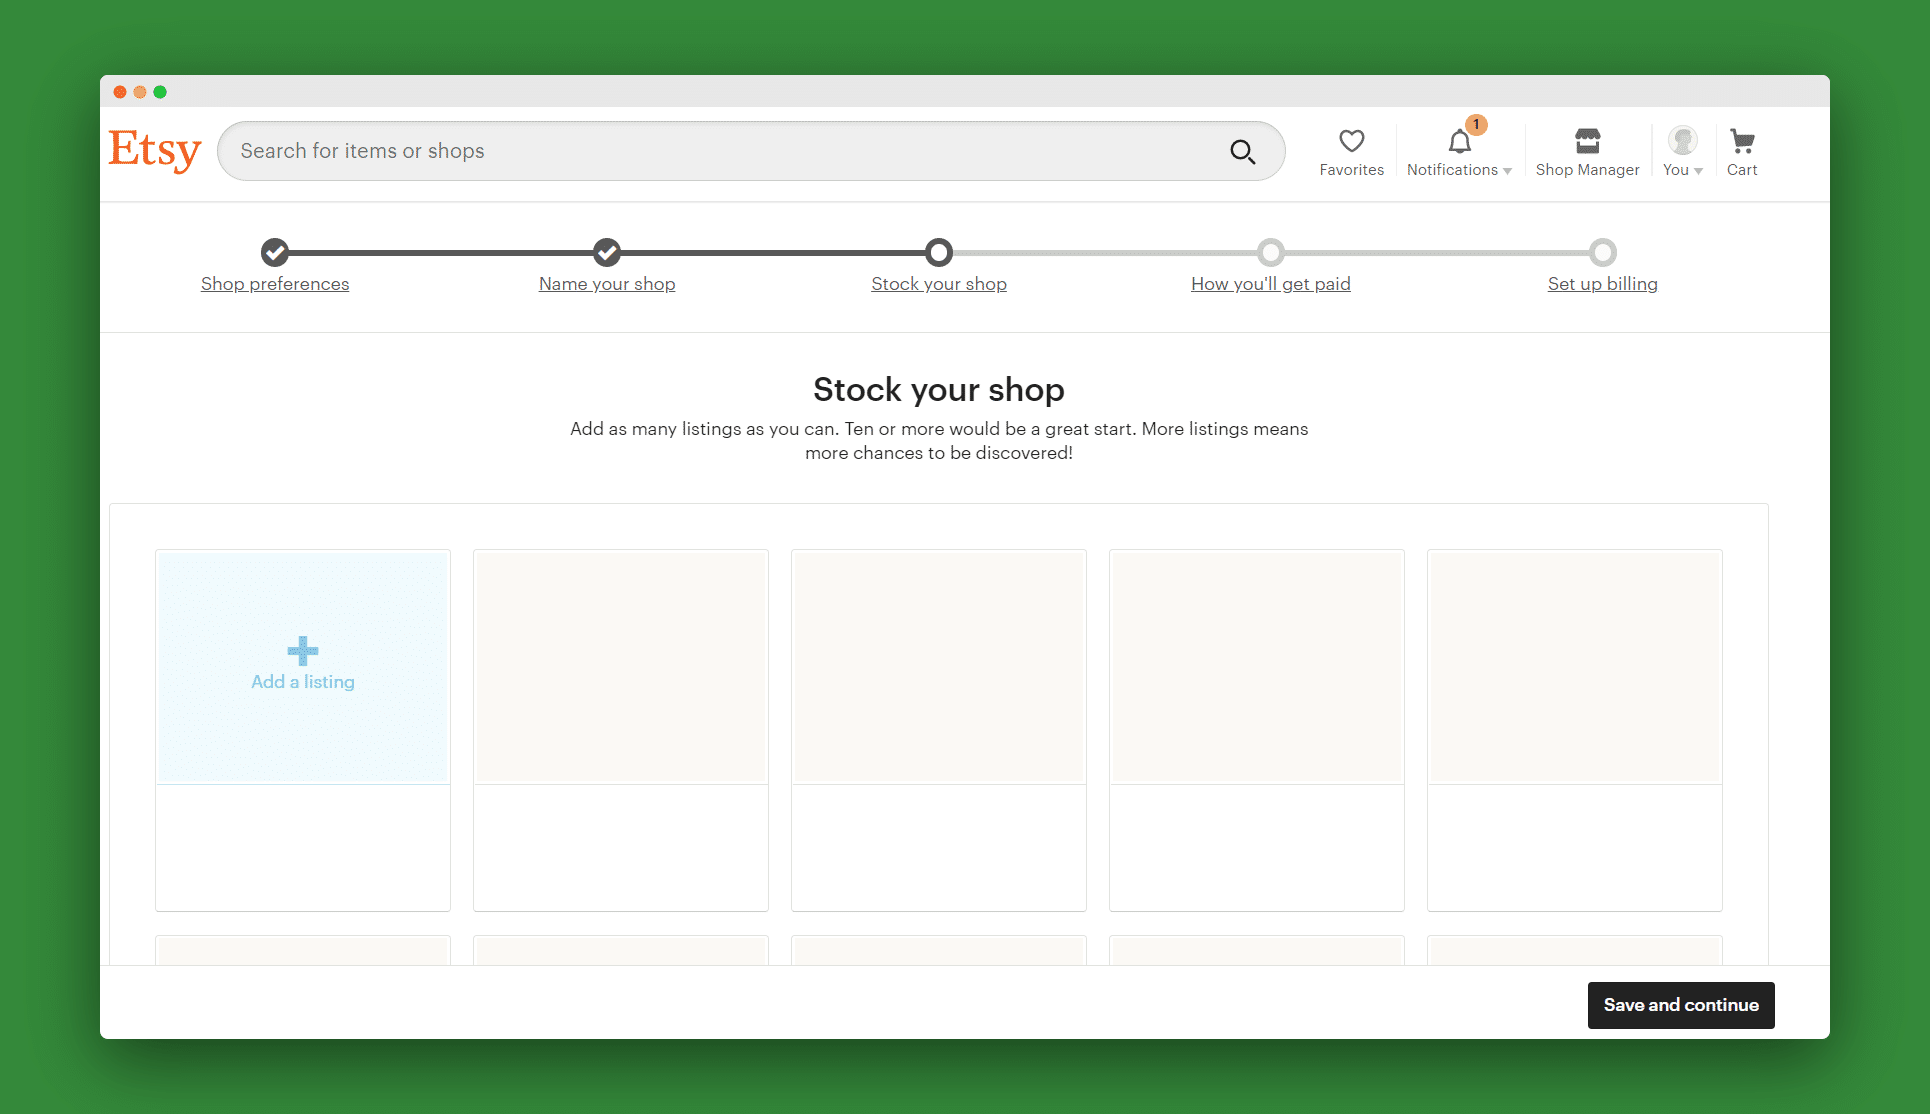
Task: Go to Shop preferences step
Action: tap(275, 284)
